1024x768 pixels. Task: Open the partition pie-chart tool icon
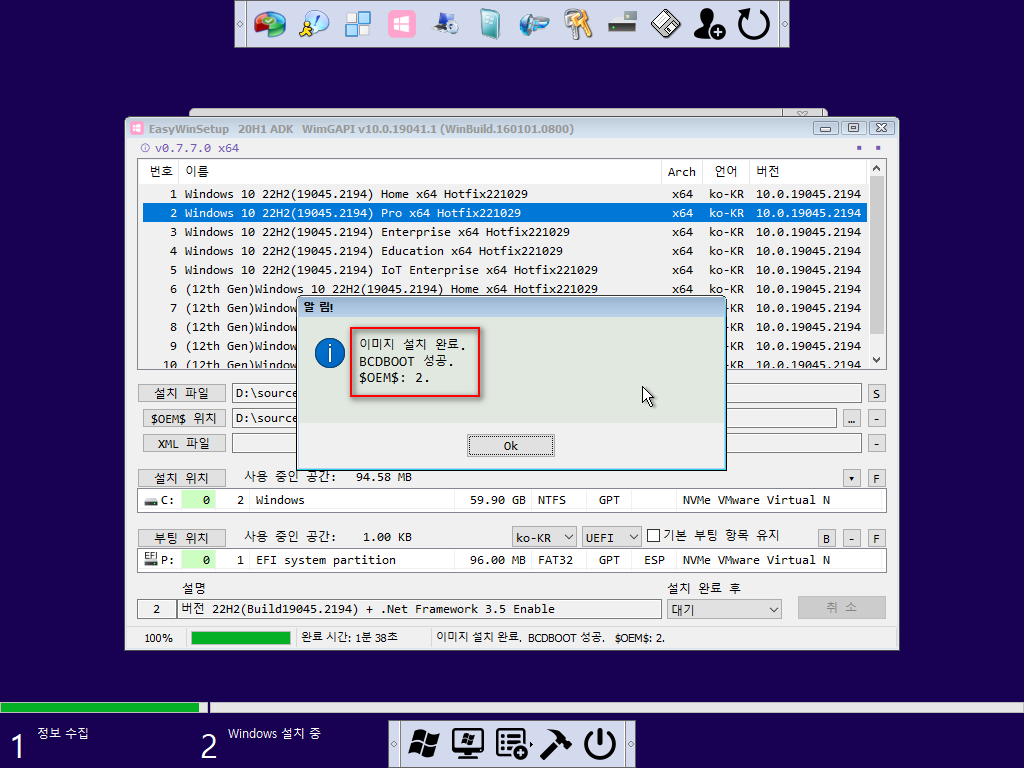[x=270, y=25]
